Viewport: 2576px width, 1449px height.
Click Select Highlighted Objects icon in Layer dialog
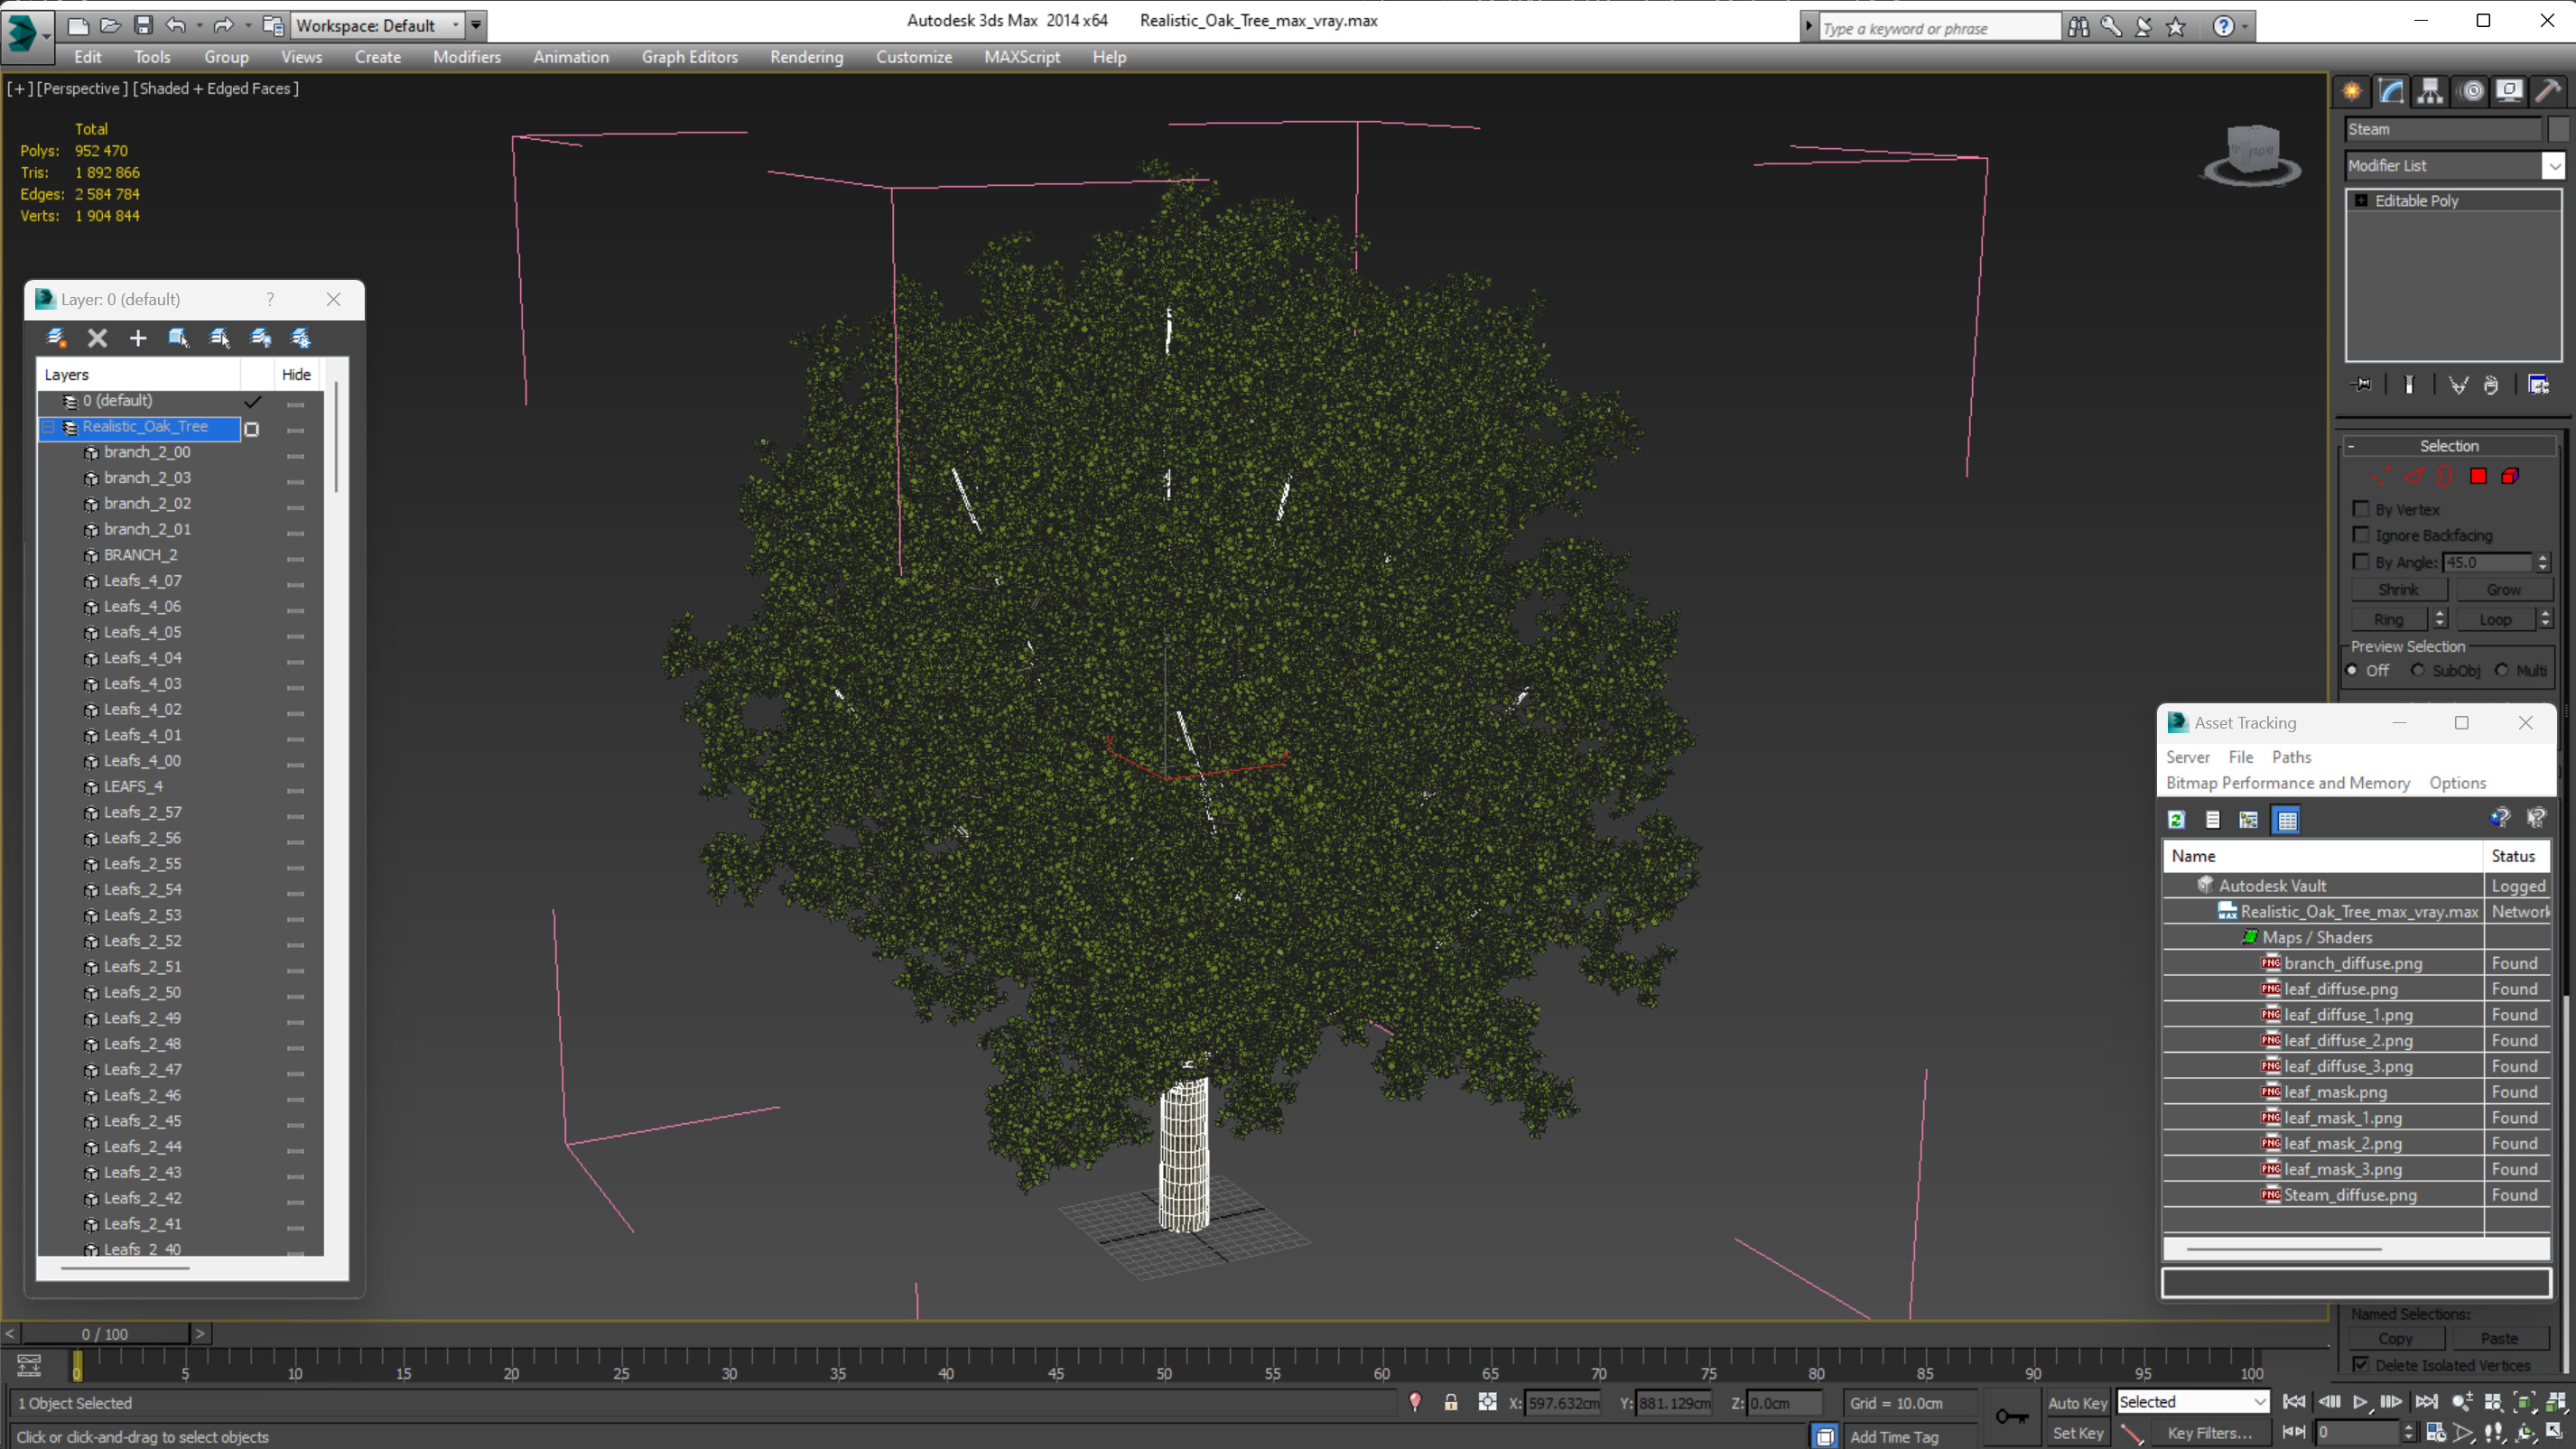pyautogui.click(x=179, y=338)
